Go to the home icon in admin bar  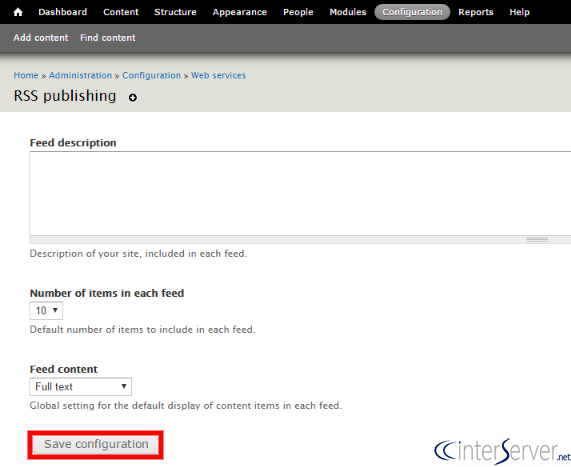click(x=18, y=12)
